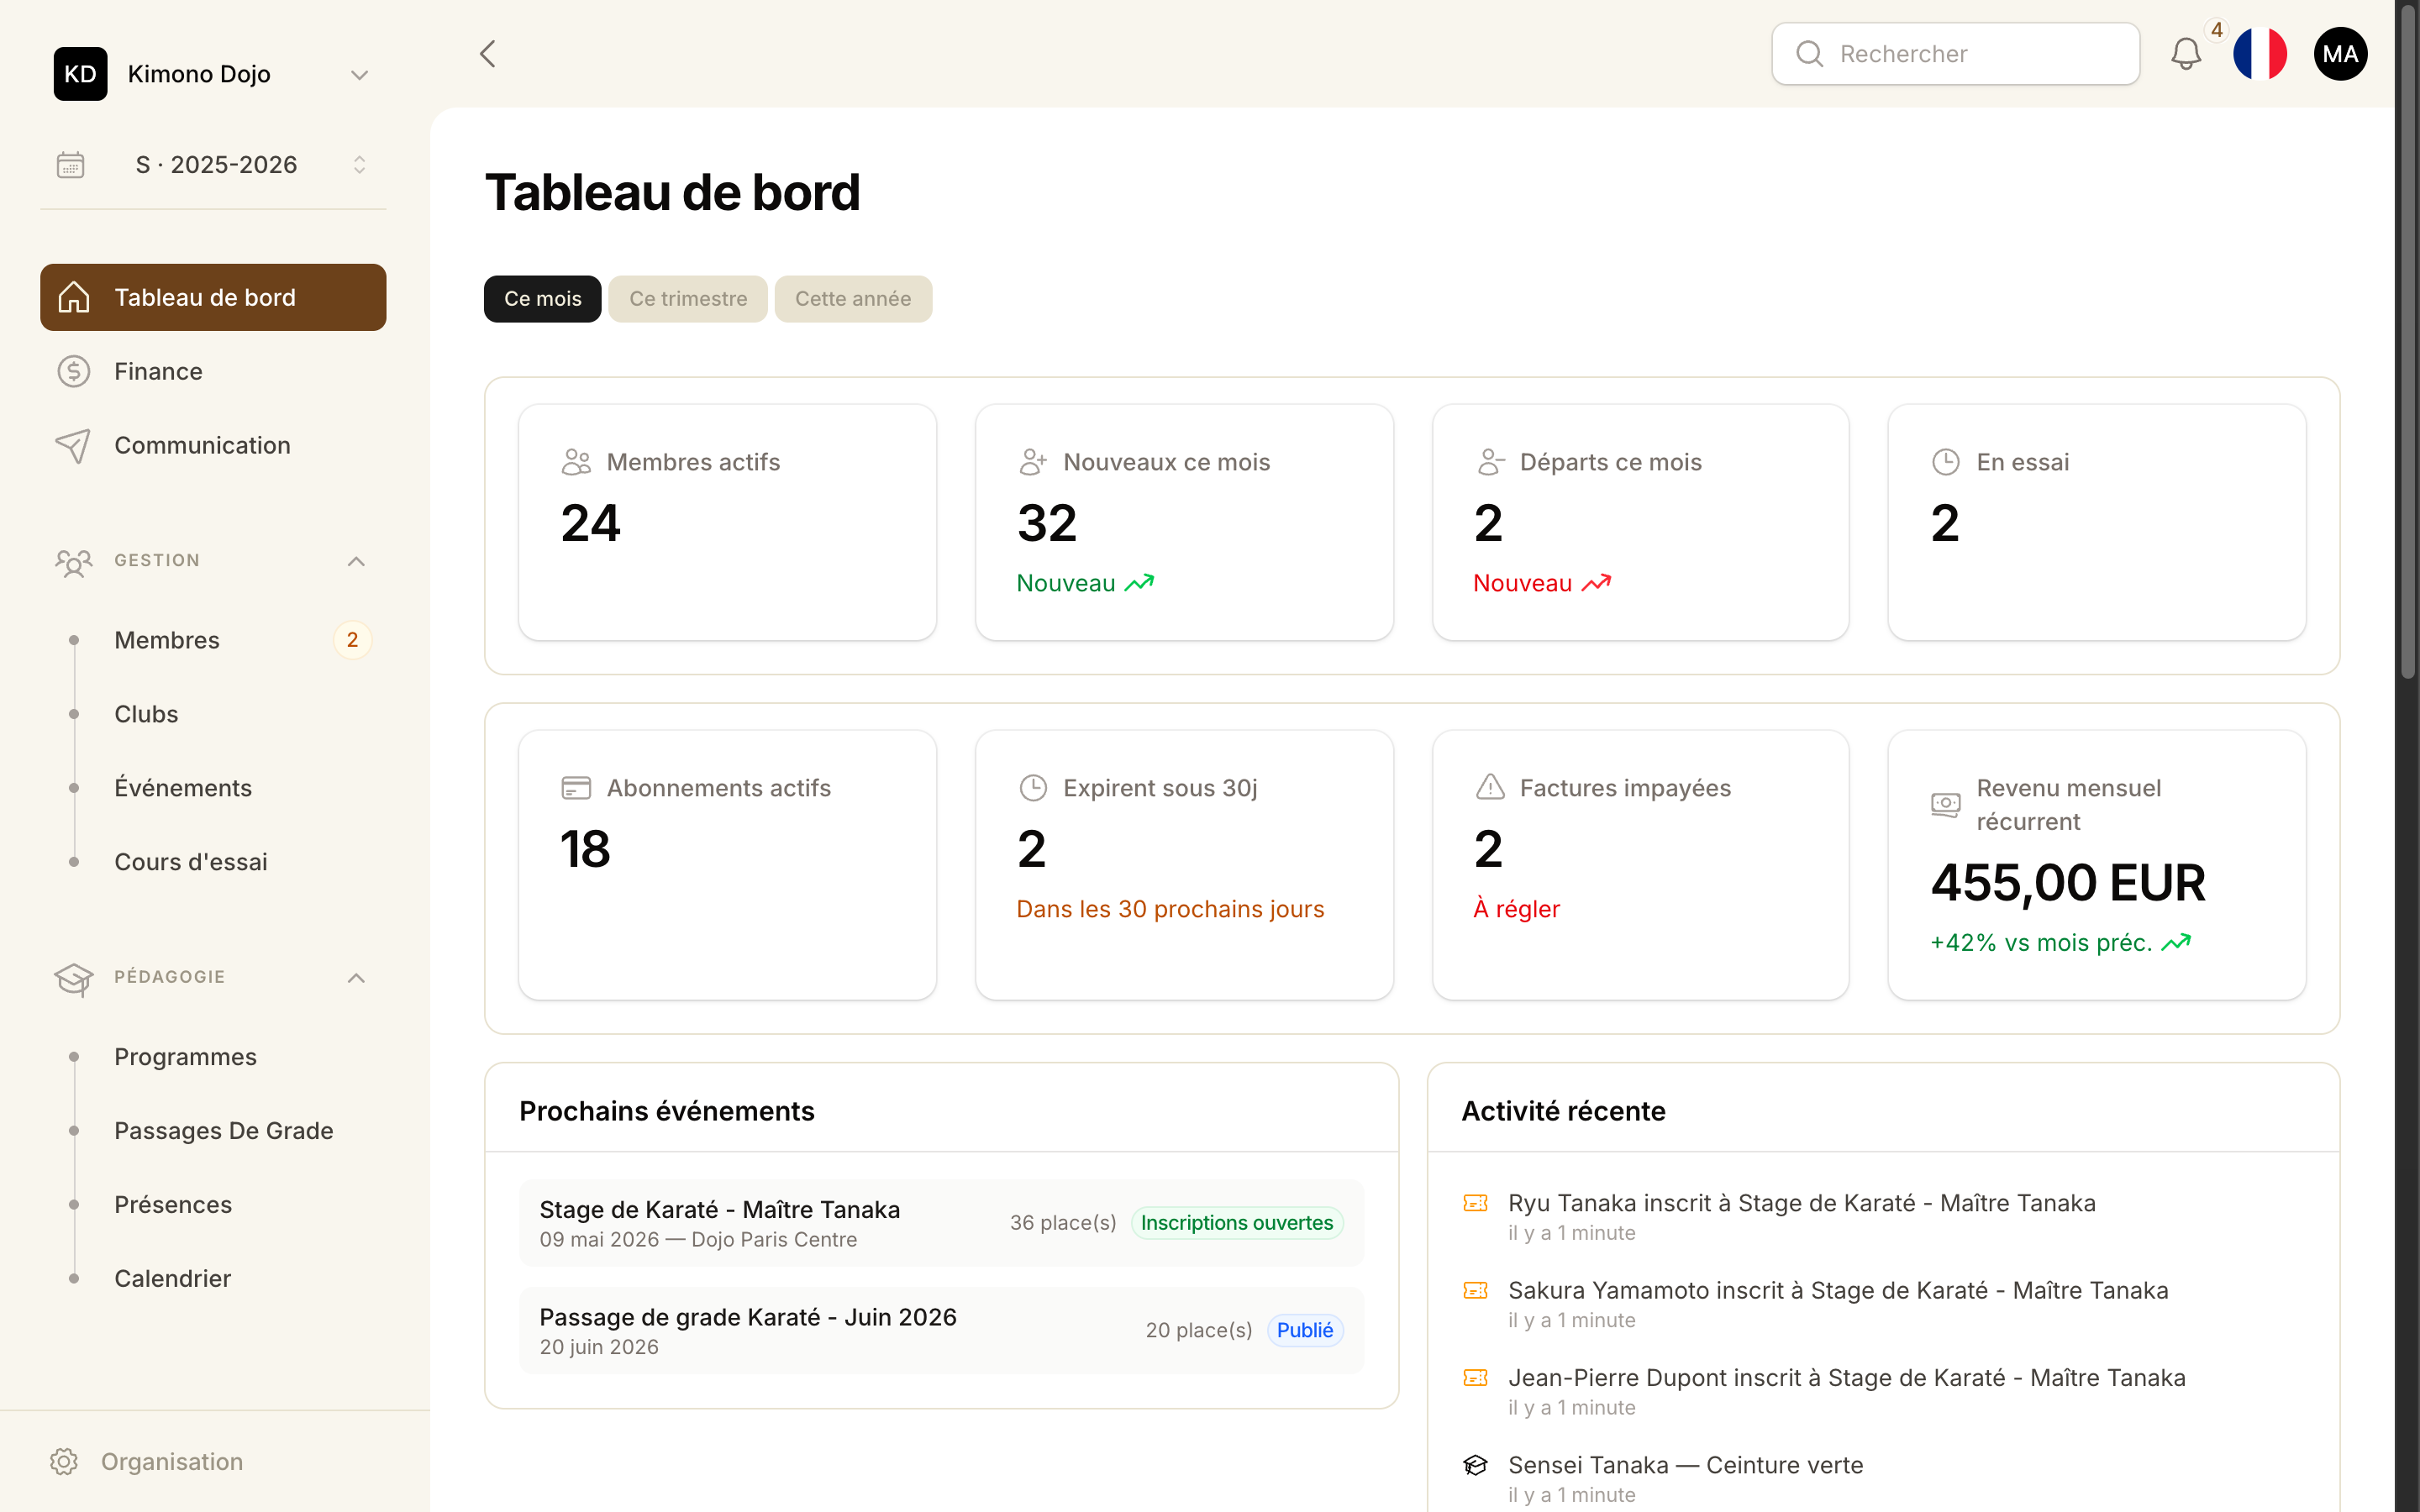Image resolution: width=2420 pixels, height=1512 pixels.
Task: Select Ce mois time filter
Action: pos(542,298)
